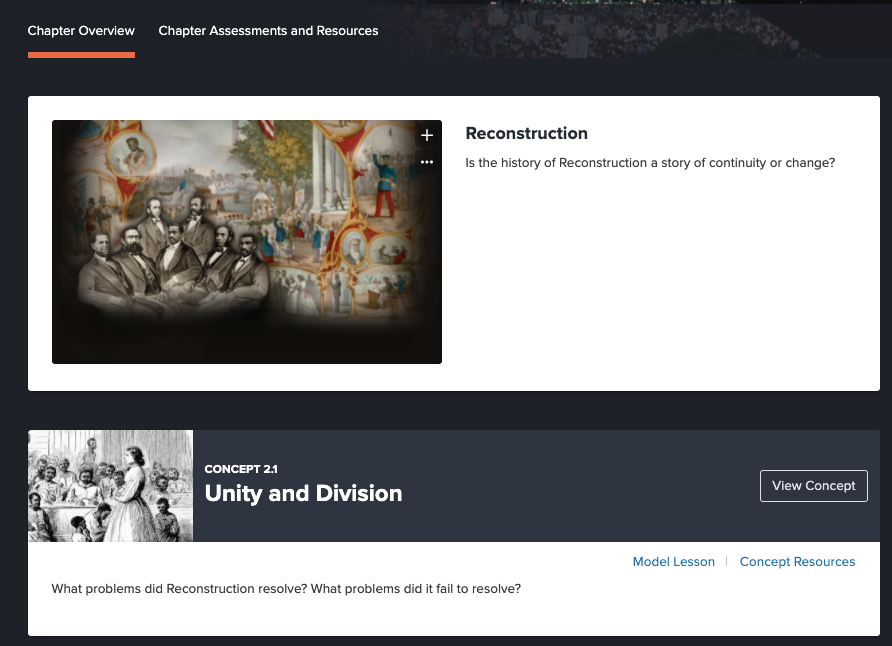
Task: Switch to the Chapter Overview tab
Action: (x=81, y=31)
